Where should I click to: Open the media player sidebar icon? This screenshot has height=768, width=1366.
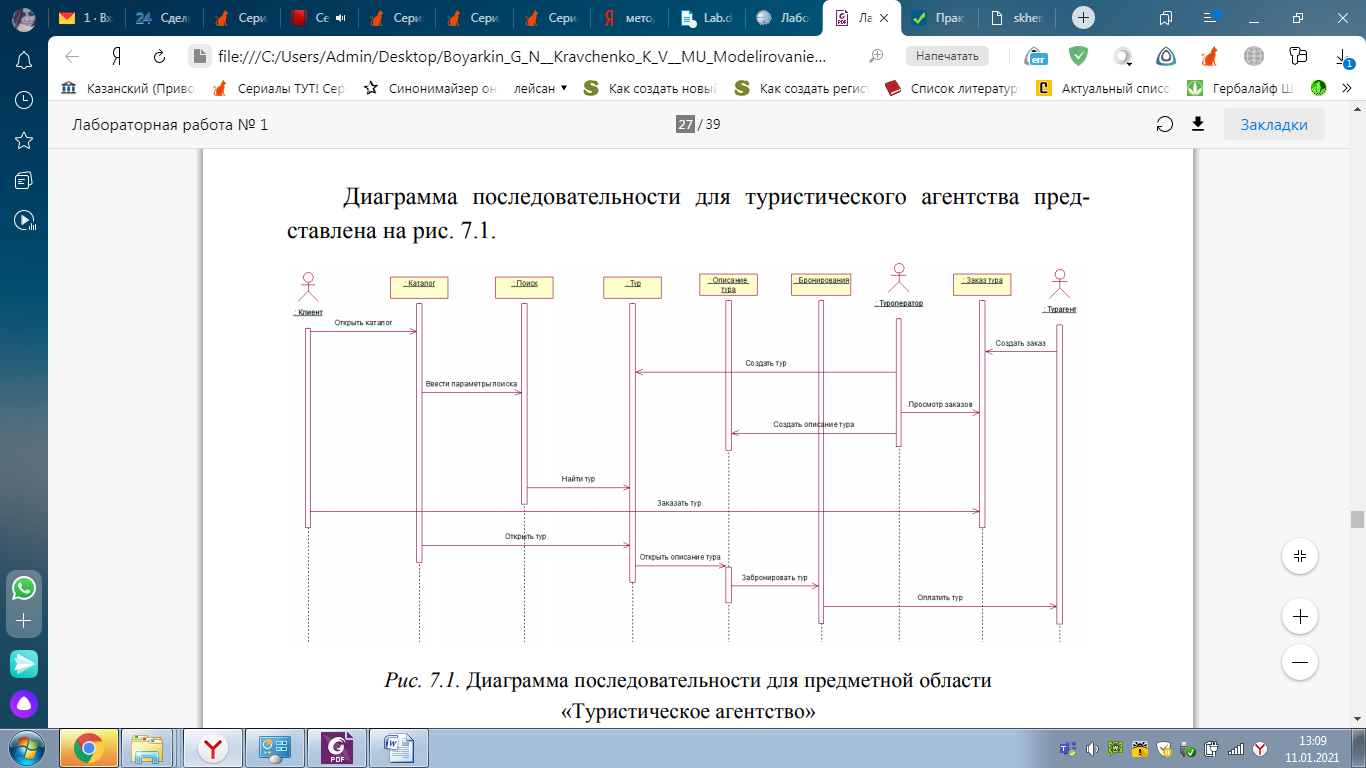coord(24,220)
